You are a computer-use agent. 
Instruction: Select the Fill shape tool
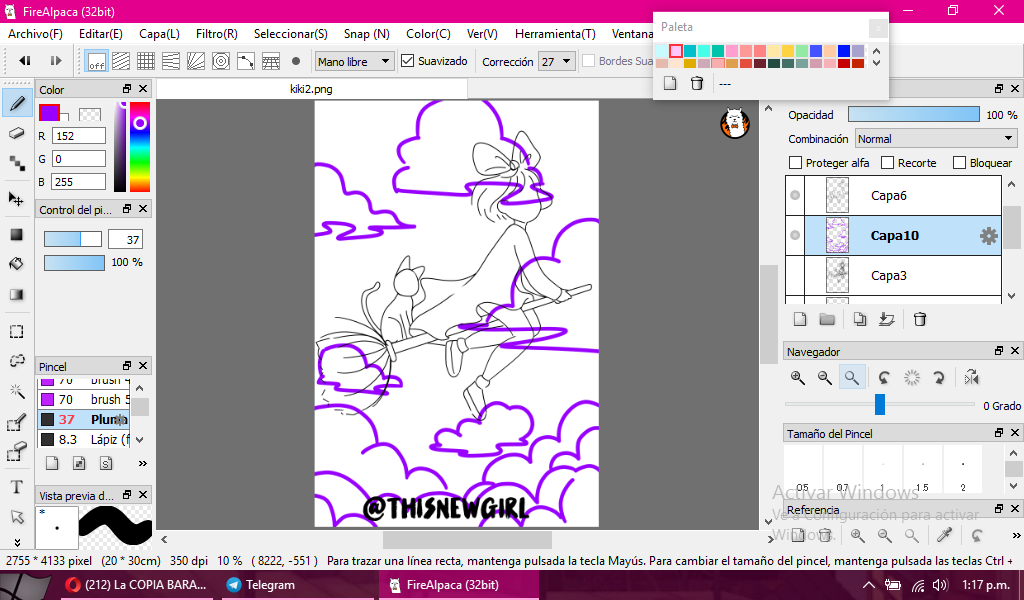pyautogui.click(x=17, y=234)
